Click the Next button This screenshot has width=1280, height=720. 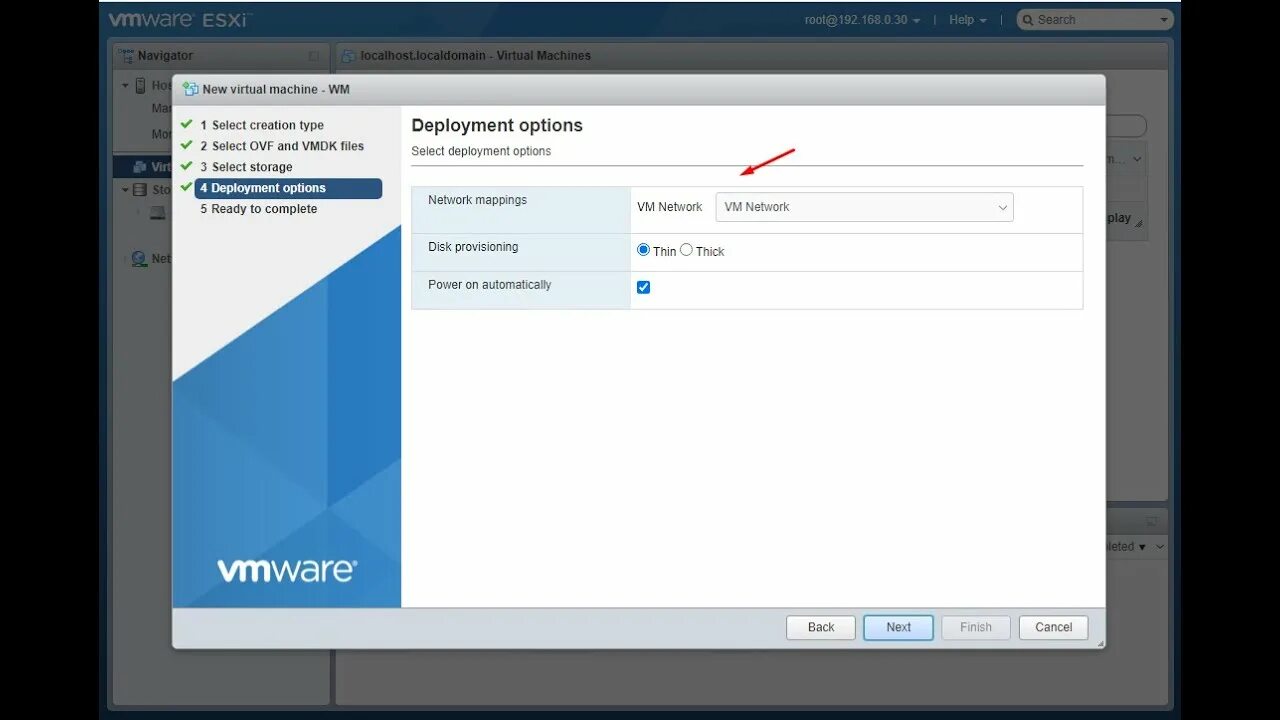pos(898,627)
